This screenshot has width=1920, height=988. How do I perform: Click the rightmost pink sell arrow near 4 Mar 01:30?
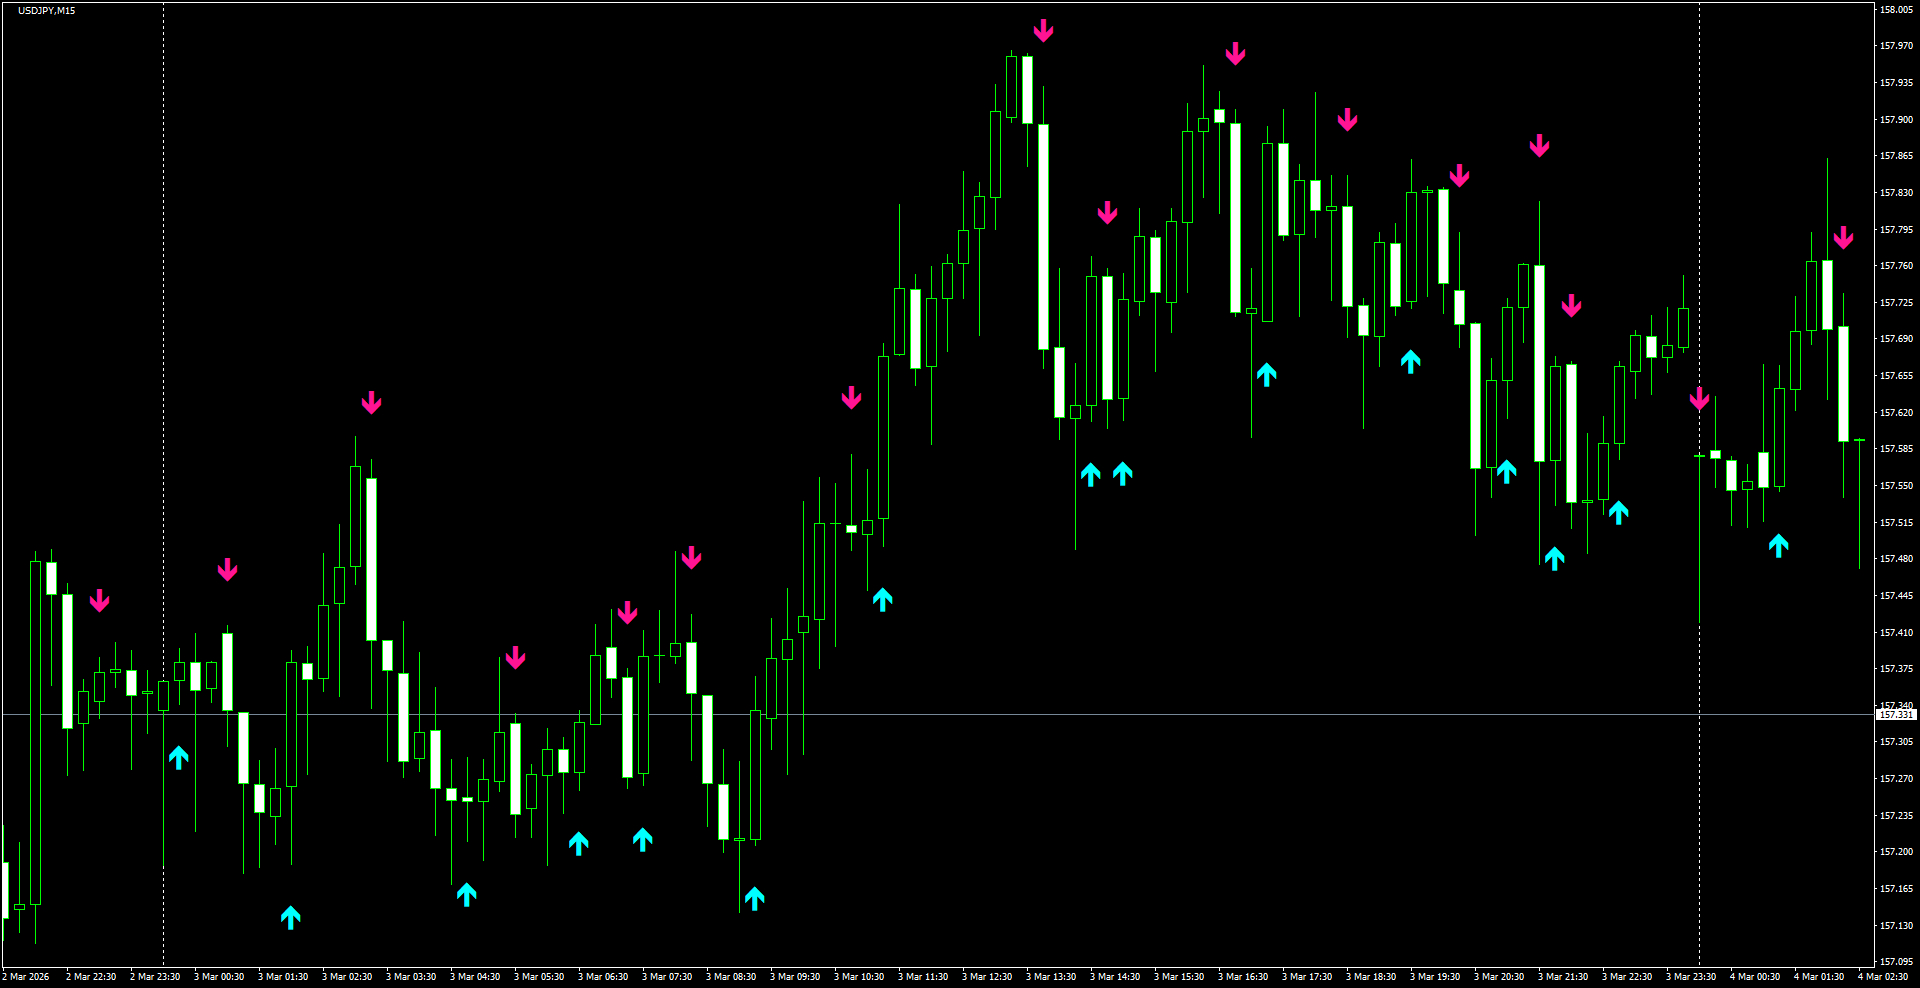(x=1845, y=237)
